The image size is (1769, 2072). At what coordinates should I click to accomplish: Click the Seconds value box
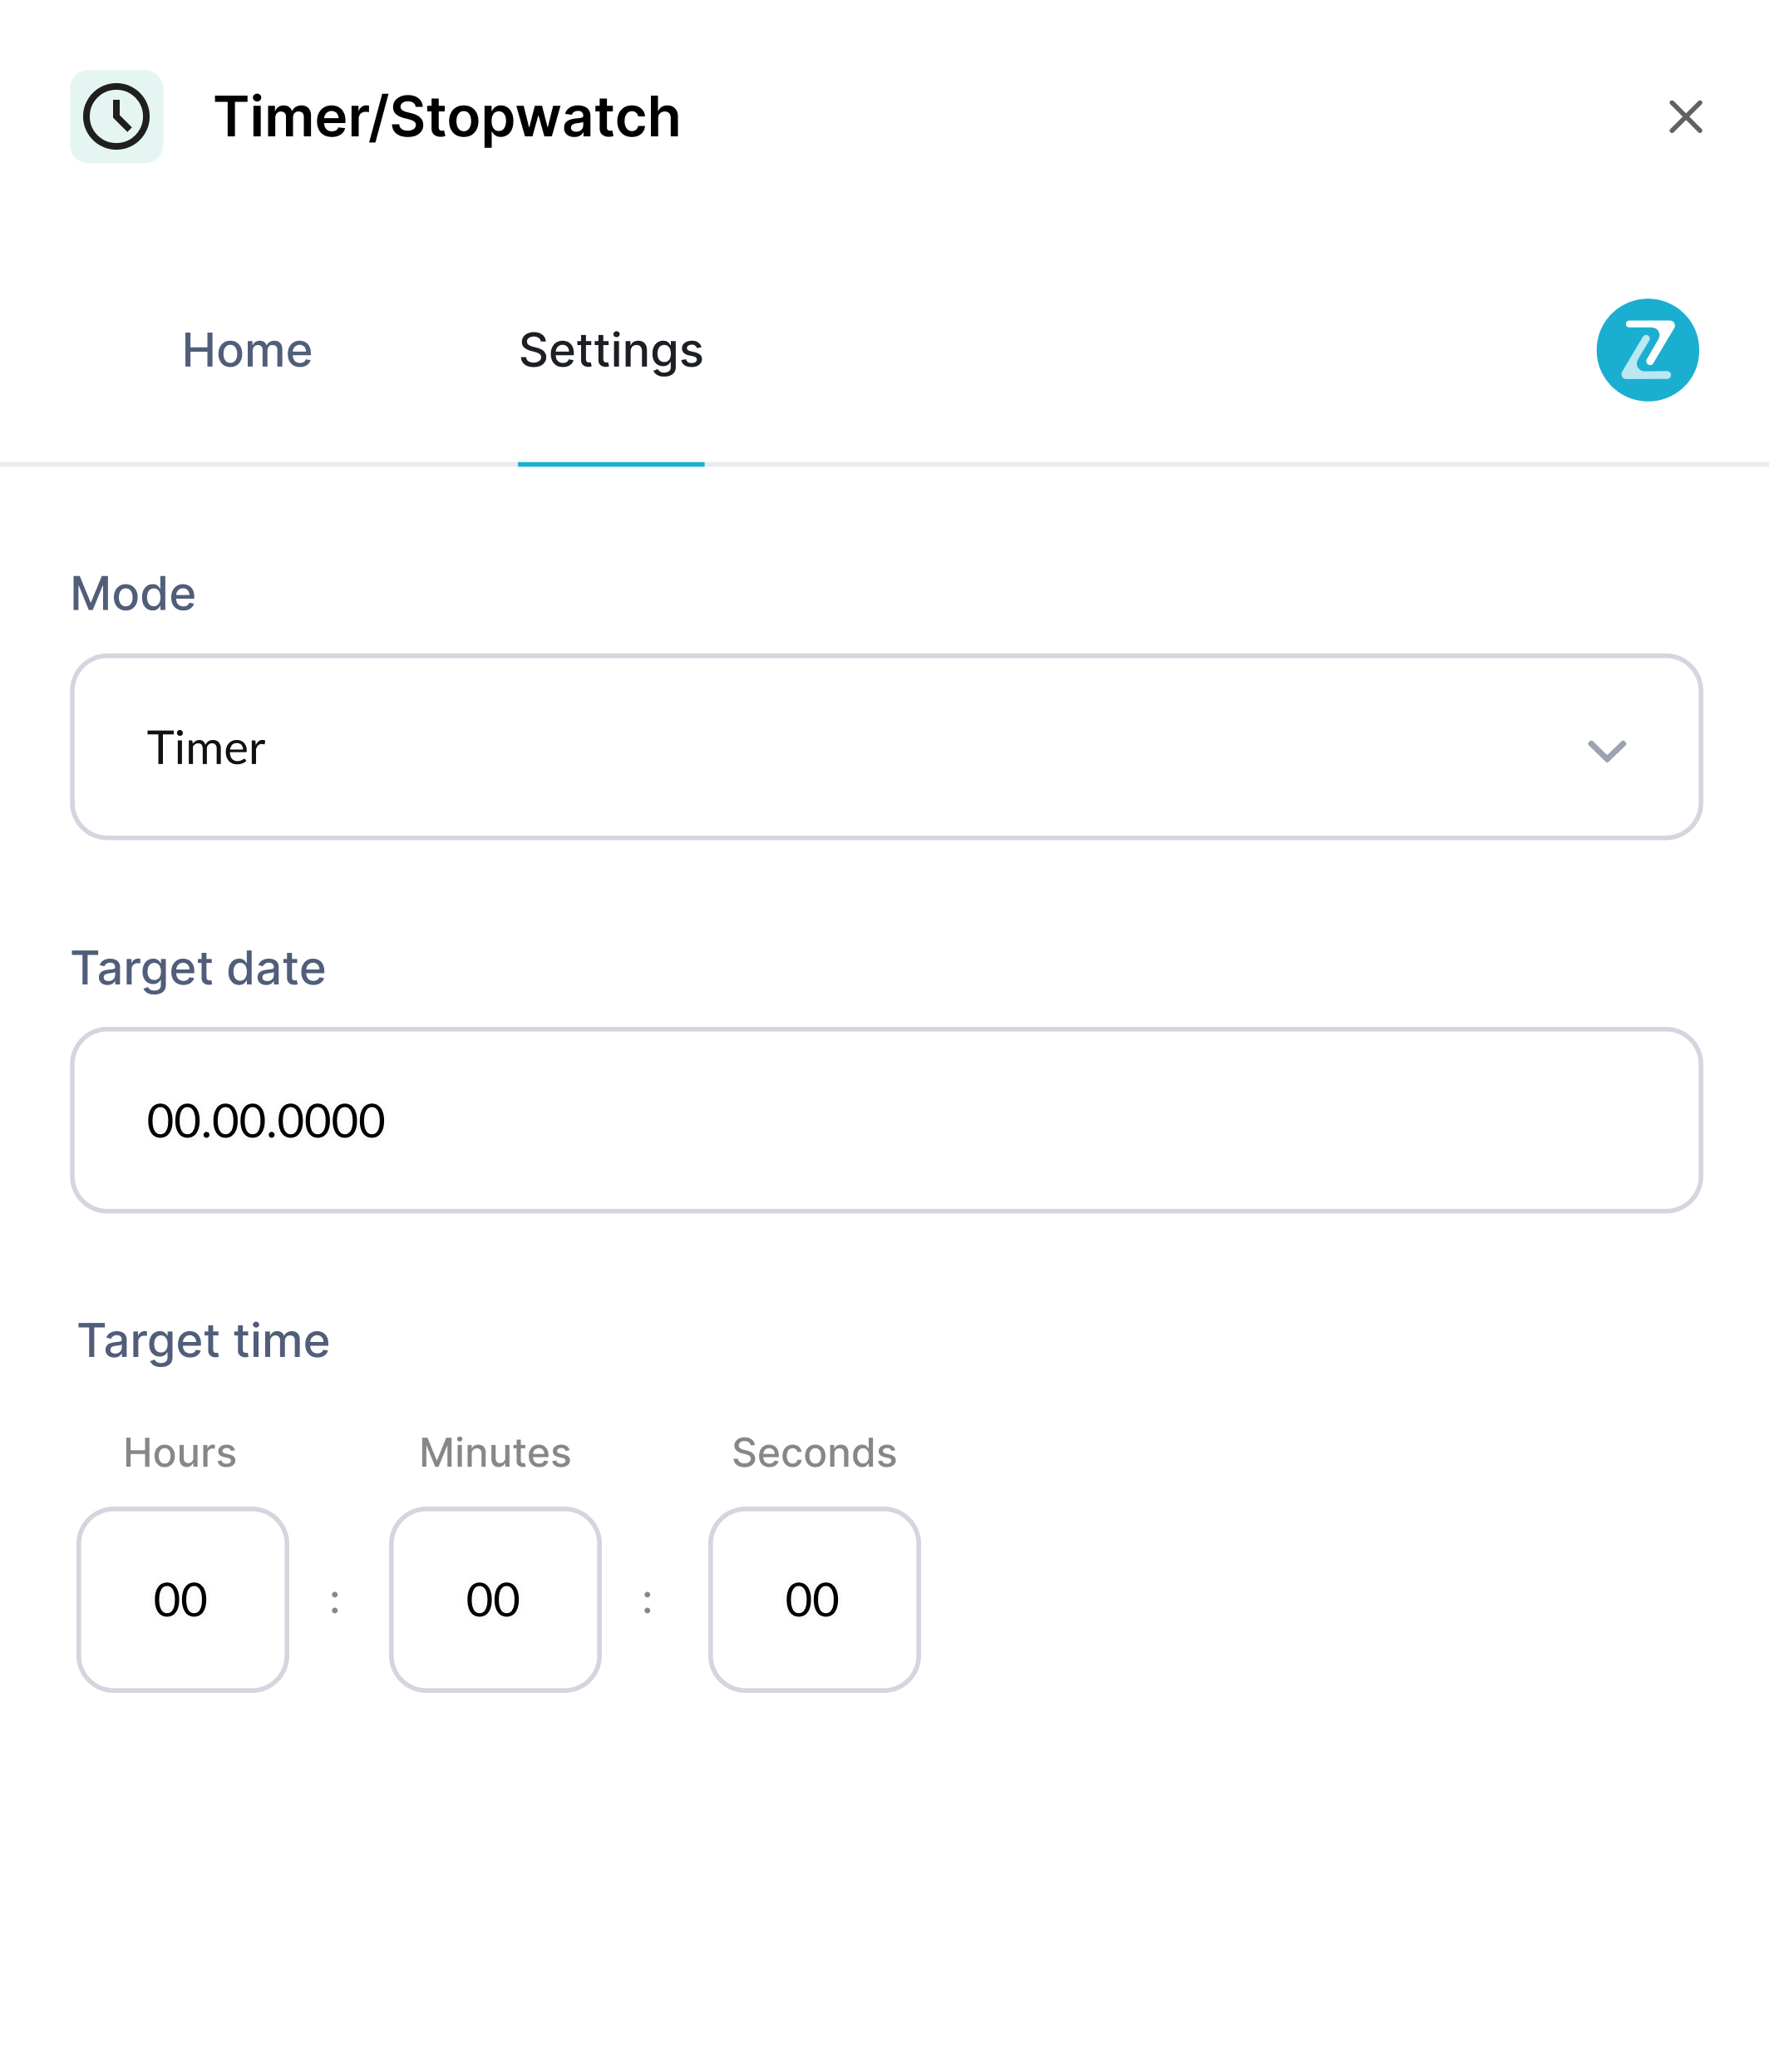[x=814, y=1600]
